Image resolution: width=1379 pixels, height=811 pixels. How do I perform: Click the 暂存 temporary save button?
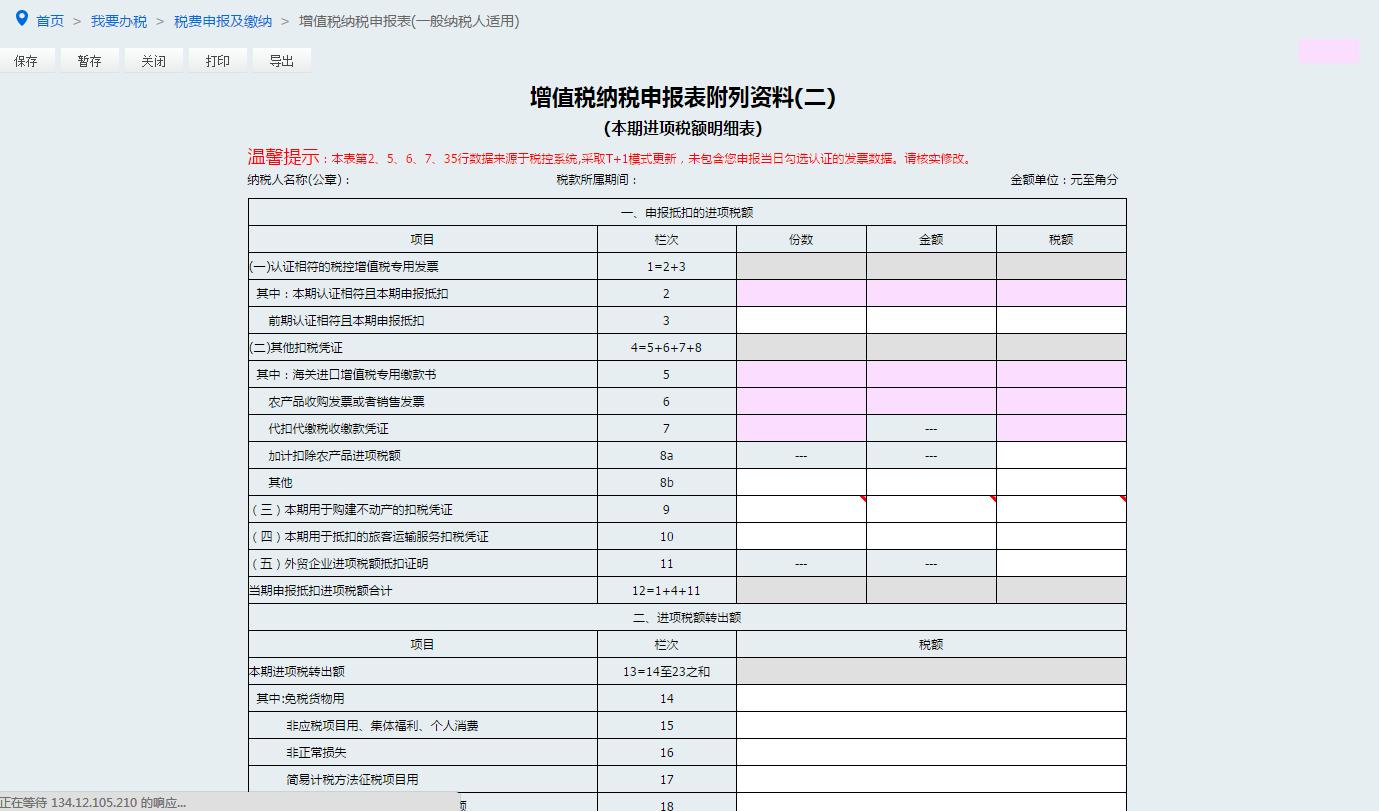89,60
